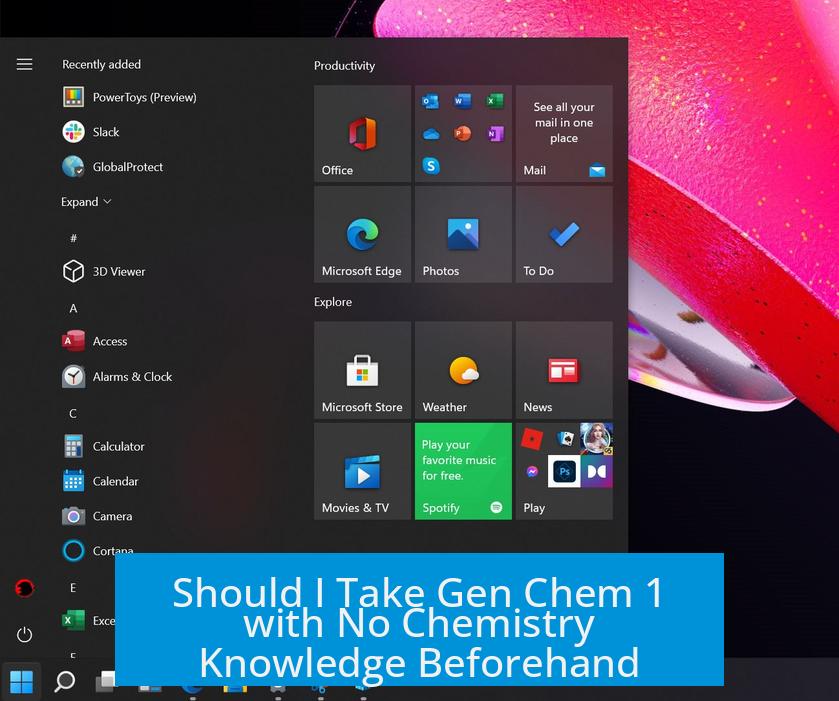Click the Explore group header
Viewport: 839px width, 701px height.
pos(333,302)
